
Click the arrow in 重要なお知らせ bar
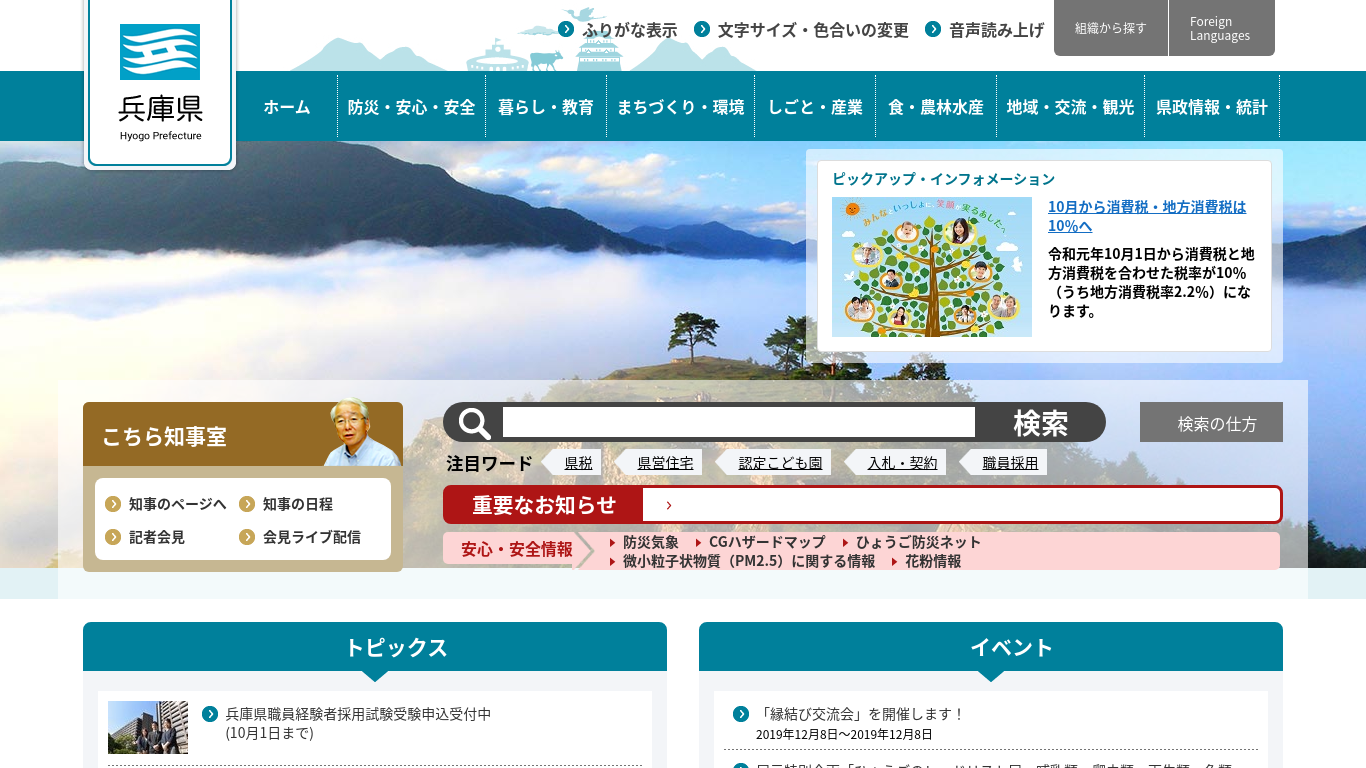(669, 505)
